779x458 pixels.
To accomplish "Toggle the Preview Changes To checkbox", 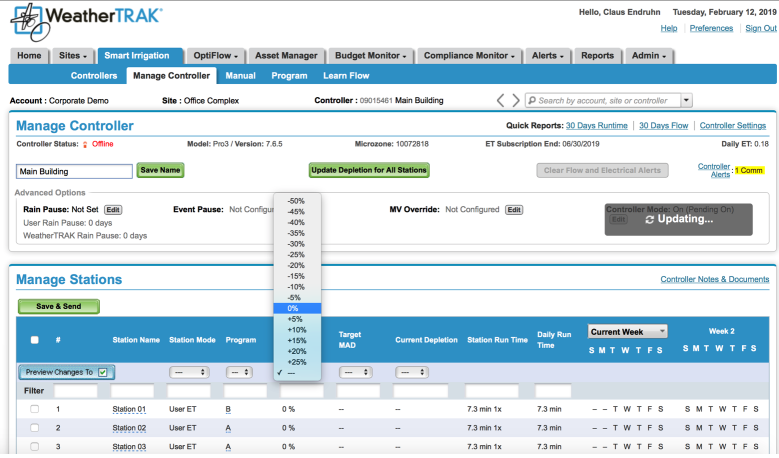I will point(103,372).
